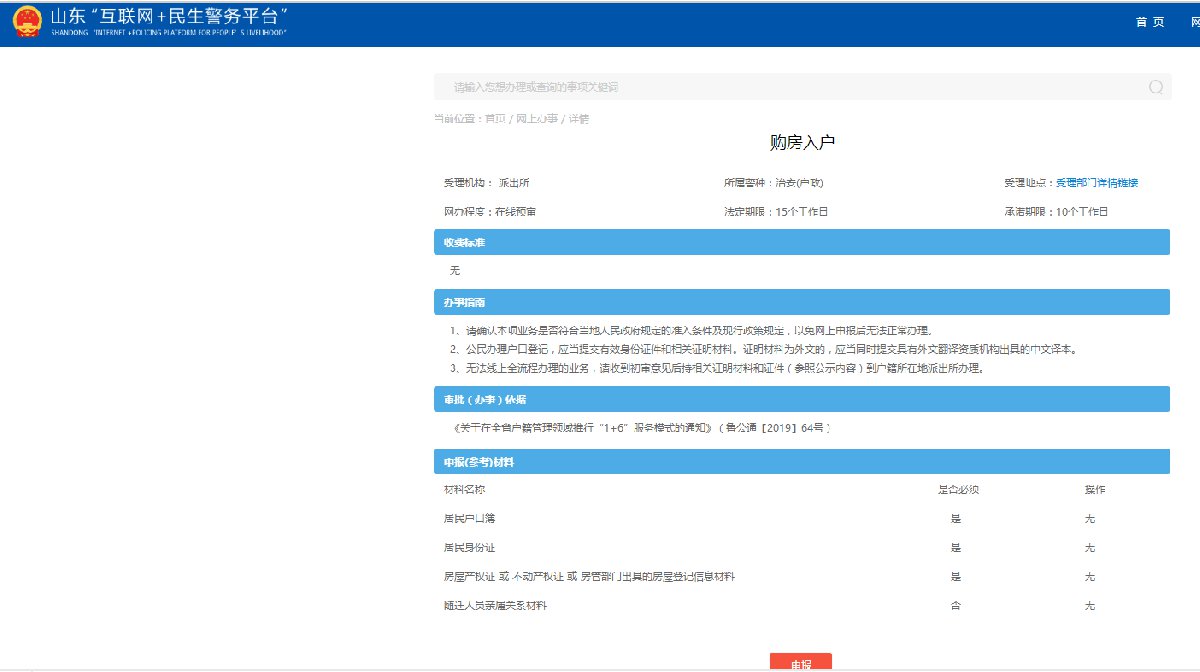Viewport: 1200px width, 672px height.
Task: Click the national emblem logo
Action: 24,23
